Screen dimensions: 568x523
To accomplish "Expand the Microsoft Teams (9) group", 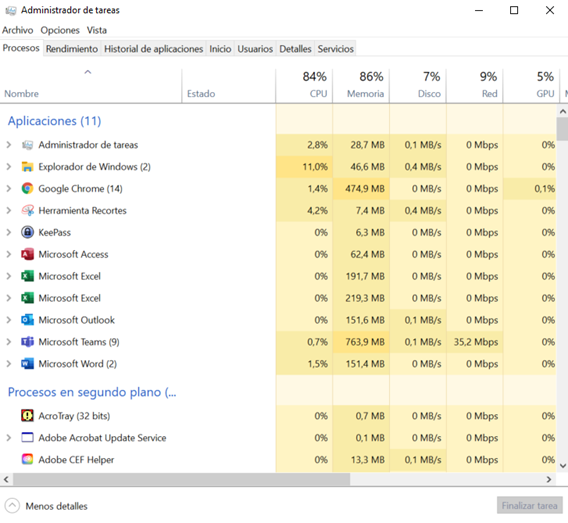I will 9,342.
